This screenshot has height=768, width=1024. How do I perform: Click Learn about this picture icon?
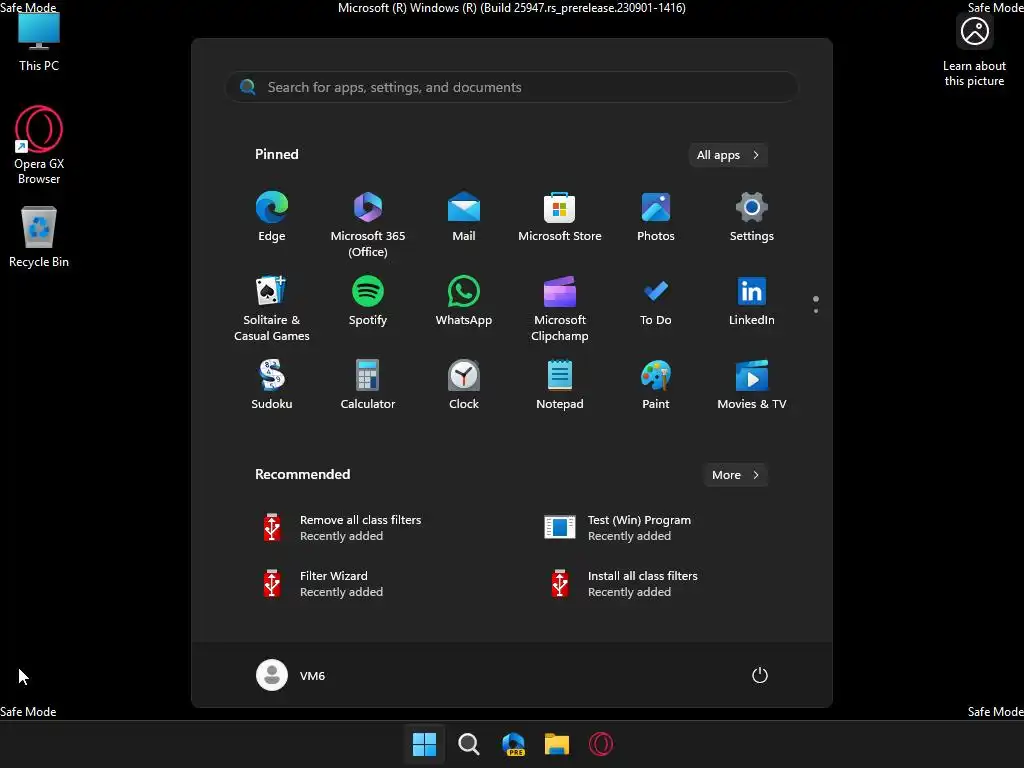click(x=974, y=52)
